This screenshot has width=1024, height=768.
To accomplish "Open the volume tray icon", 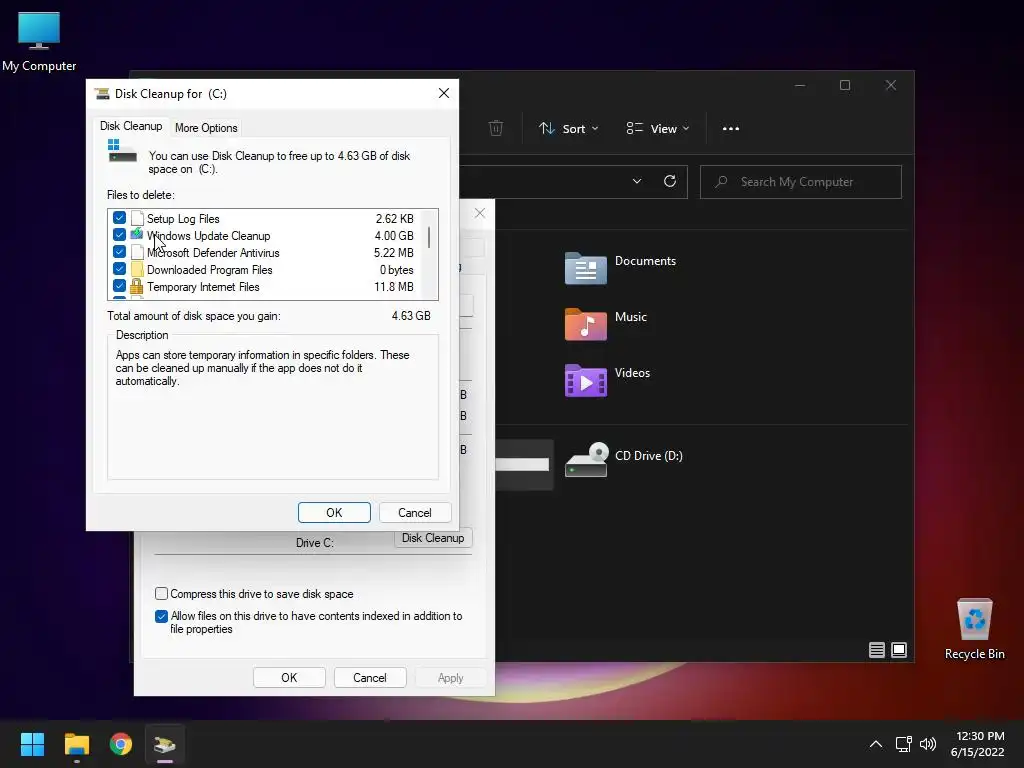I will (x=927, y=744).
